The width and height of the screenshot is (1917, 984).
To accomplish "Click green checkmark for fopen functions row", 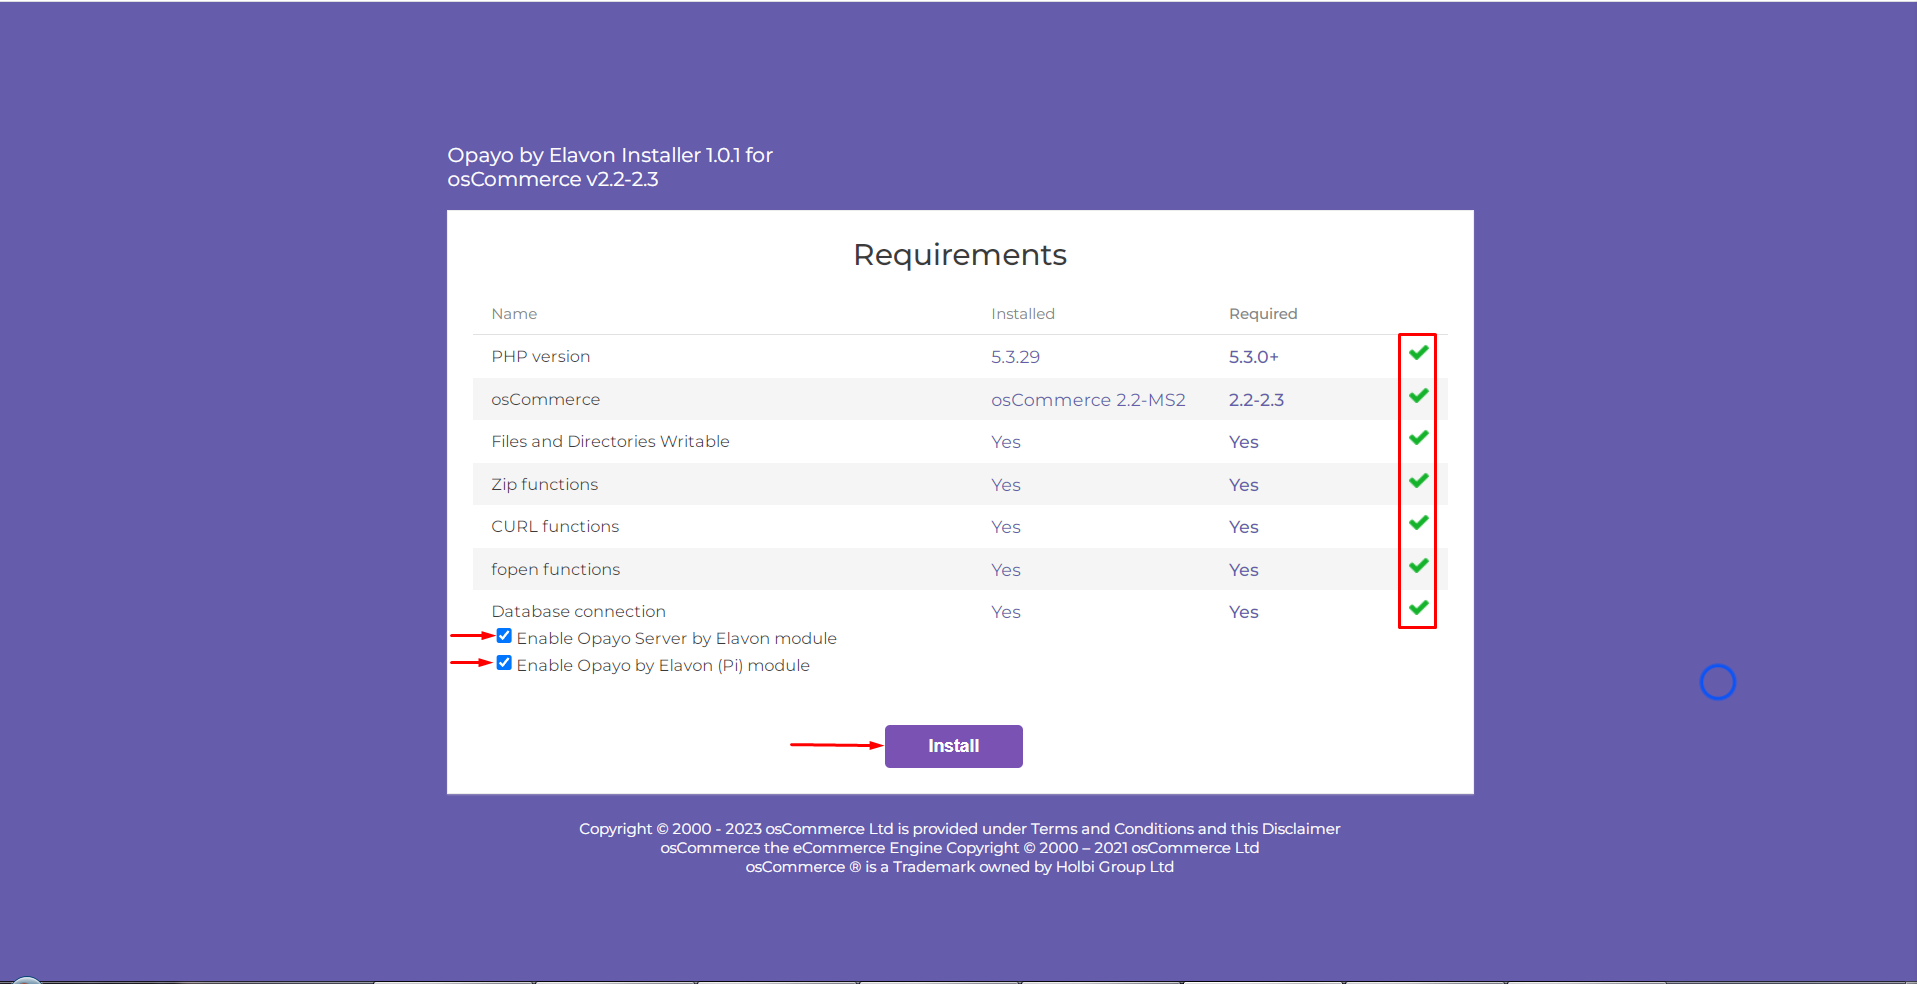I will click(x=1418, y=565).
